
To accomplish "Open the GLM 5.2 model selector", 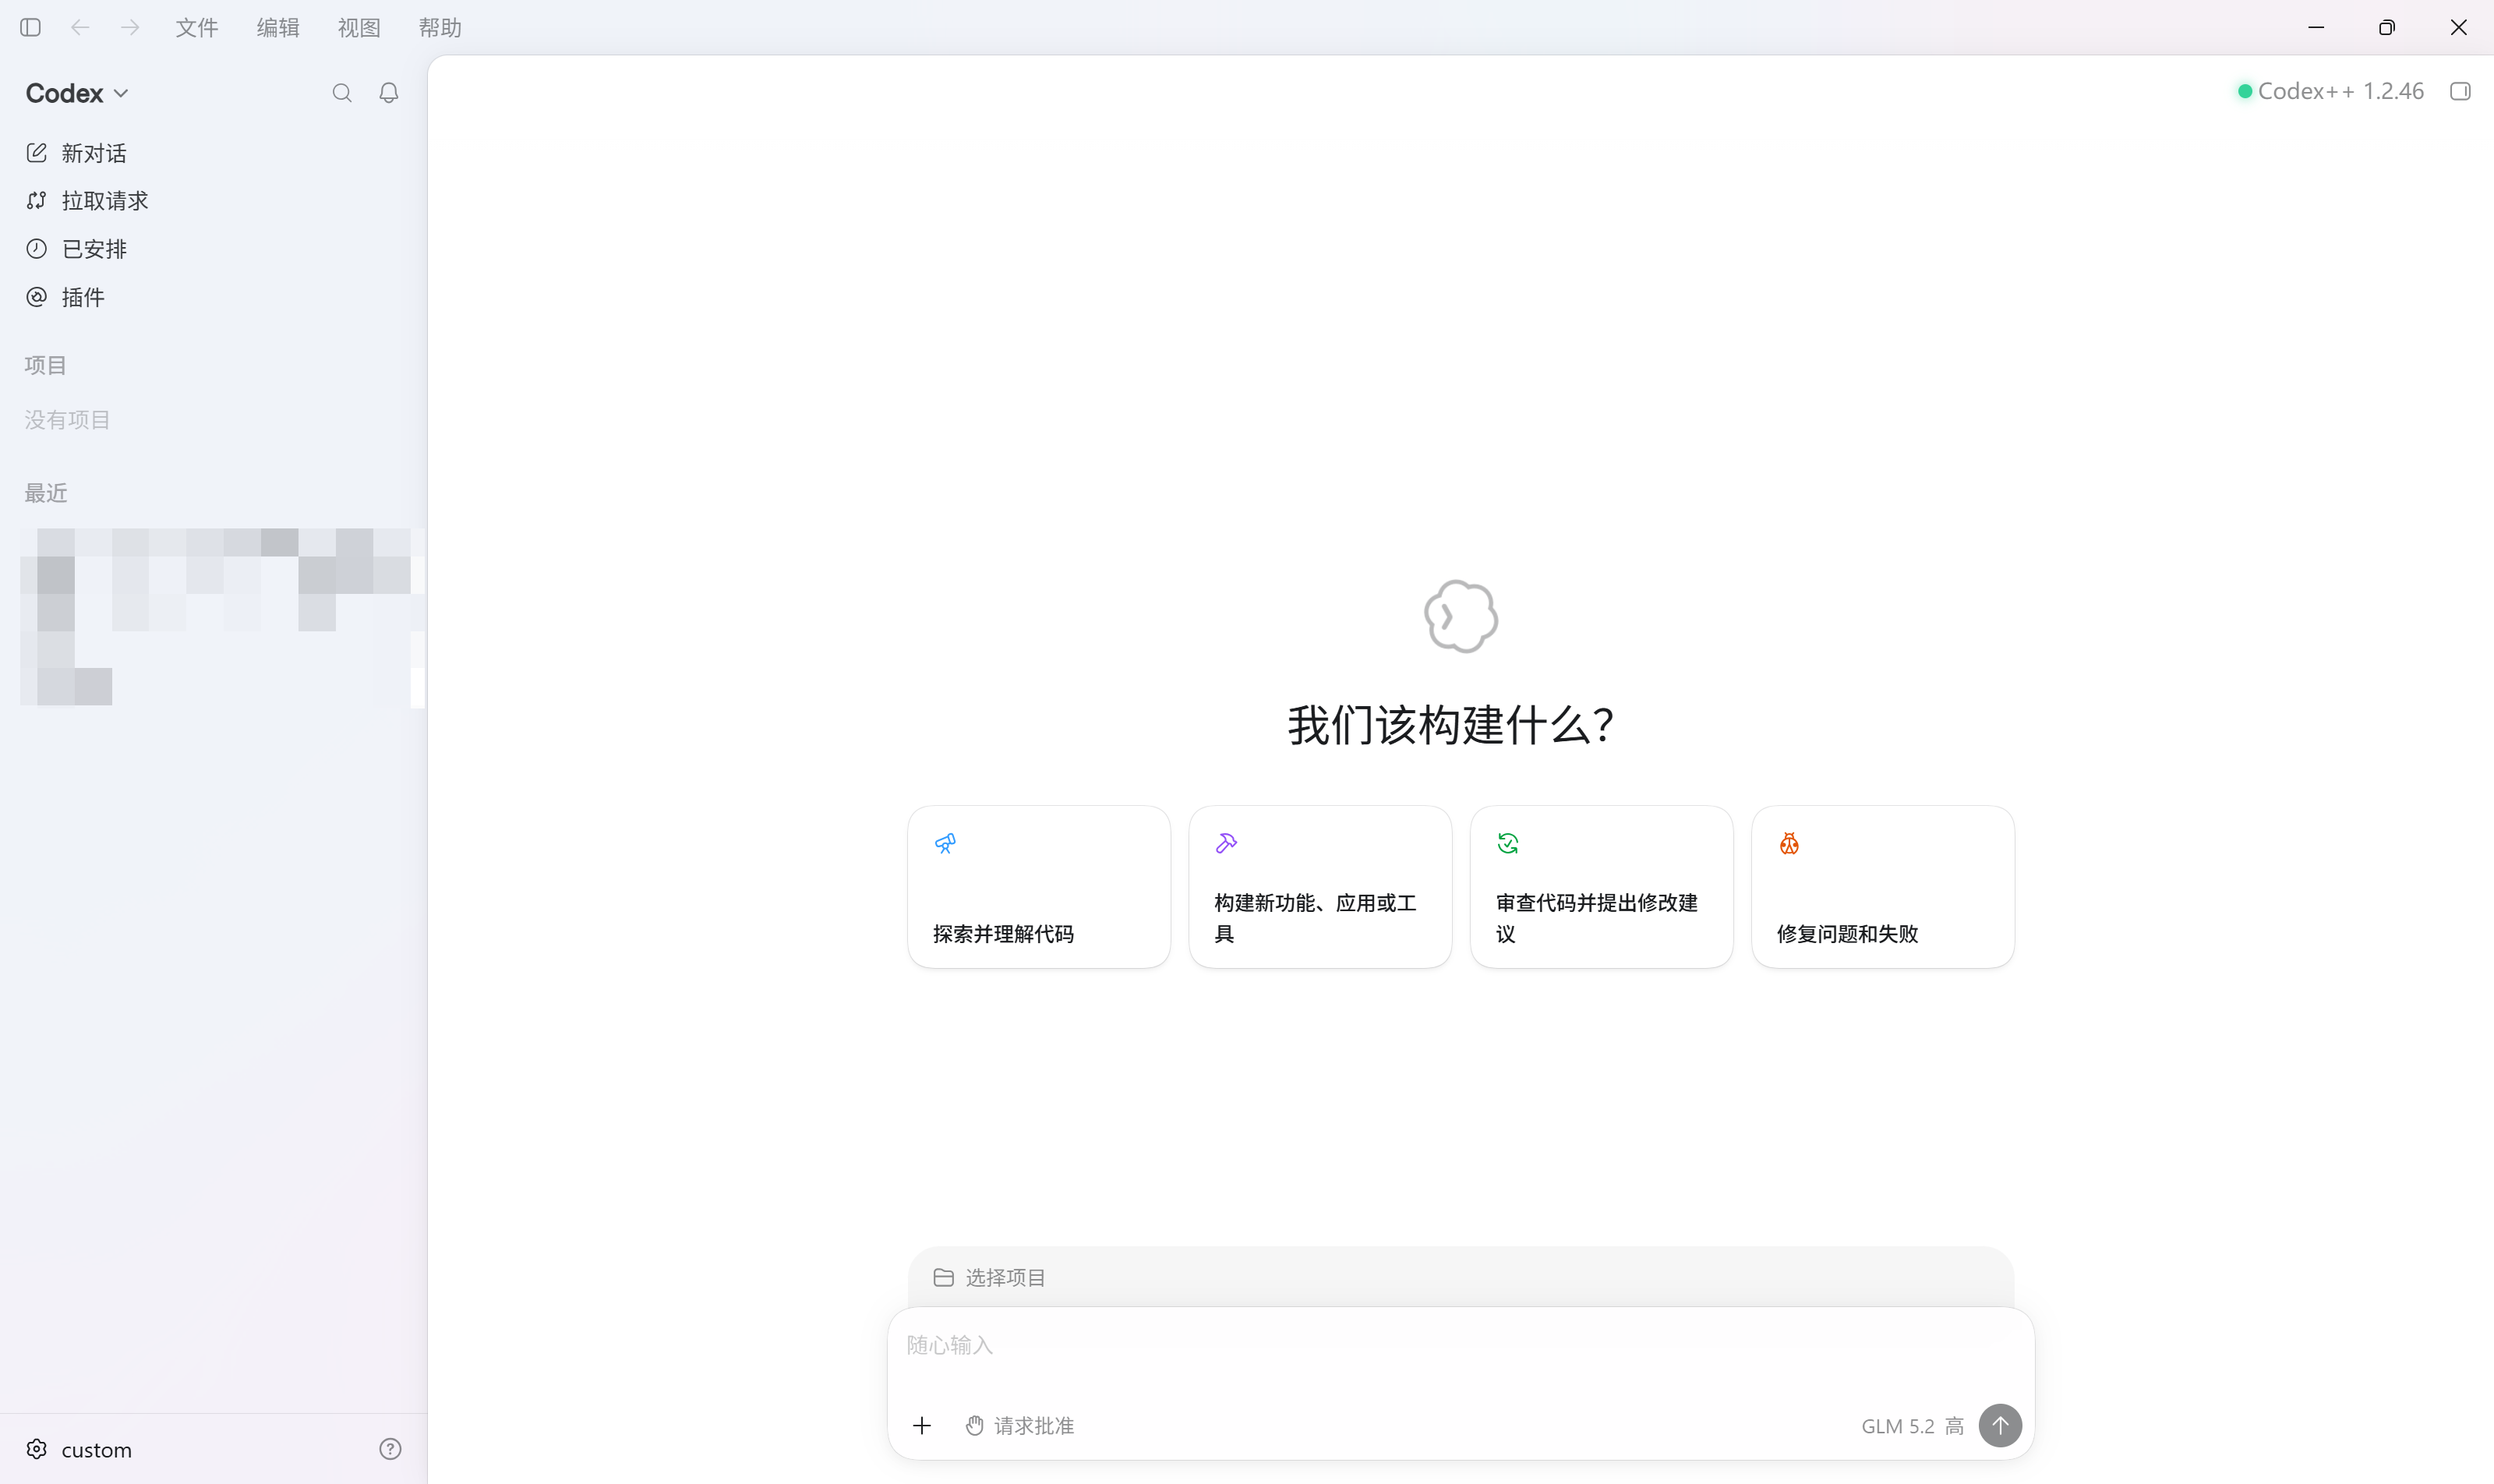I will click(1897, 1426).
